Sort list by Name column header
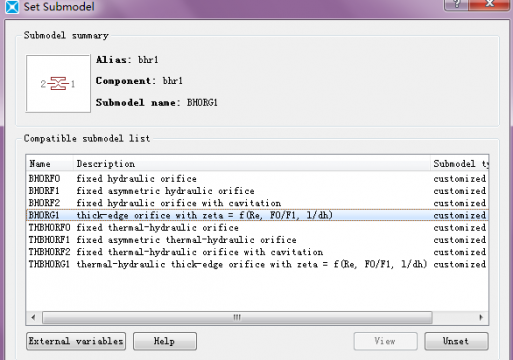This screenshot has height=360, width=513. coord(50,164)
